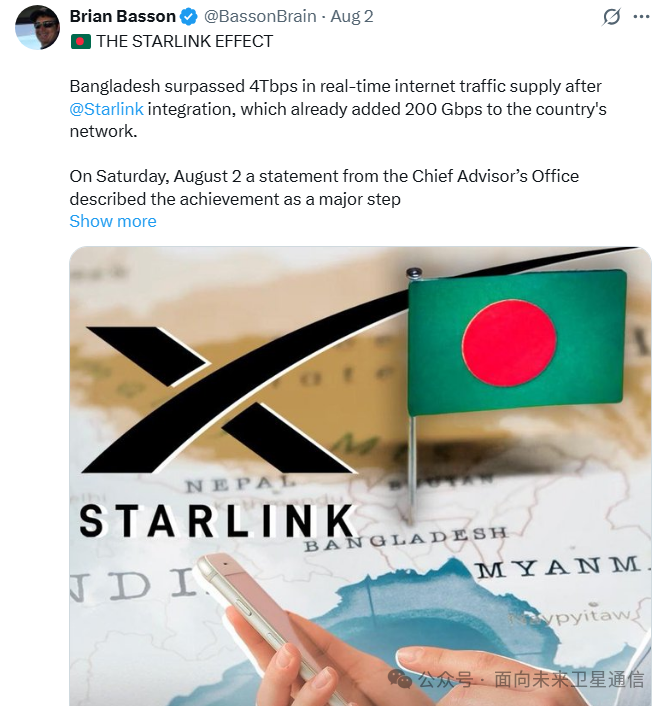This screenshot has height=706, width=666.
Task: Expand the post with Show more
Action: pyautogui.click(x=113, y=221)
